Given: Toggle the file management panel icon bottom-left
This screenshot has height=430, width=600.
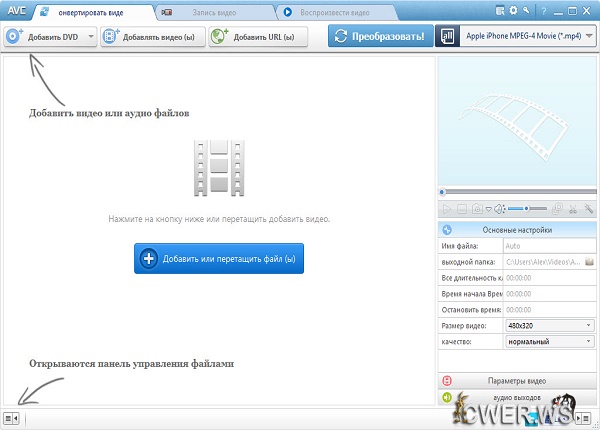Looking at the screenshot, I should tap(11, 418).
